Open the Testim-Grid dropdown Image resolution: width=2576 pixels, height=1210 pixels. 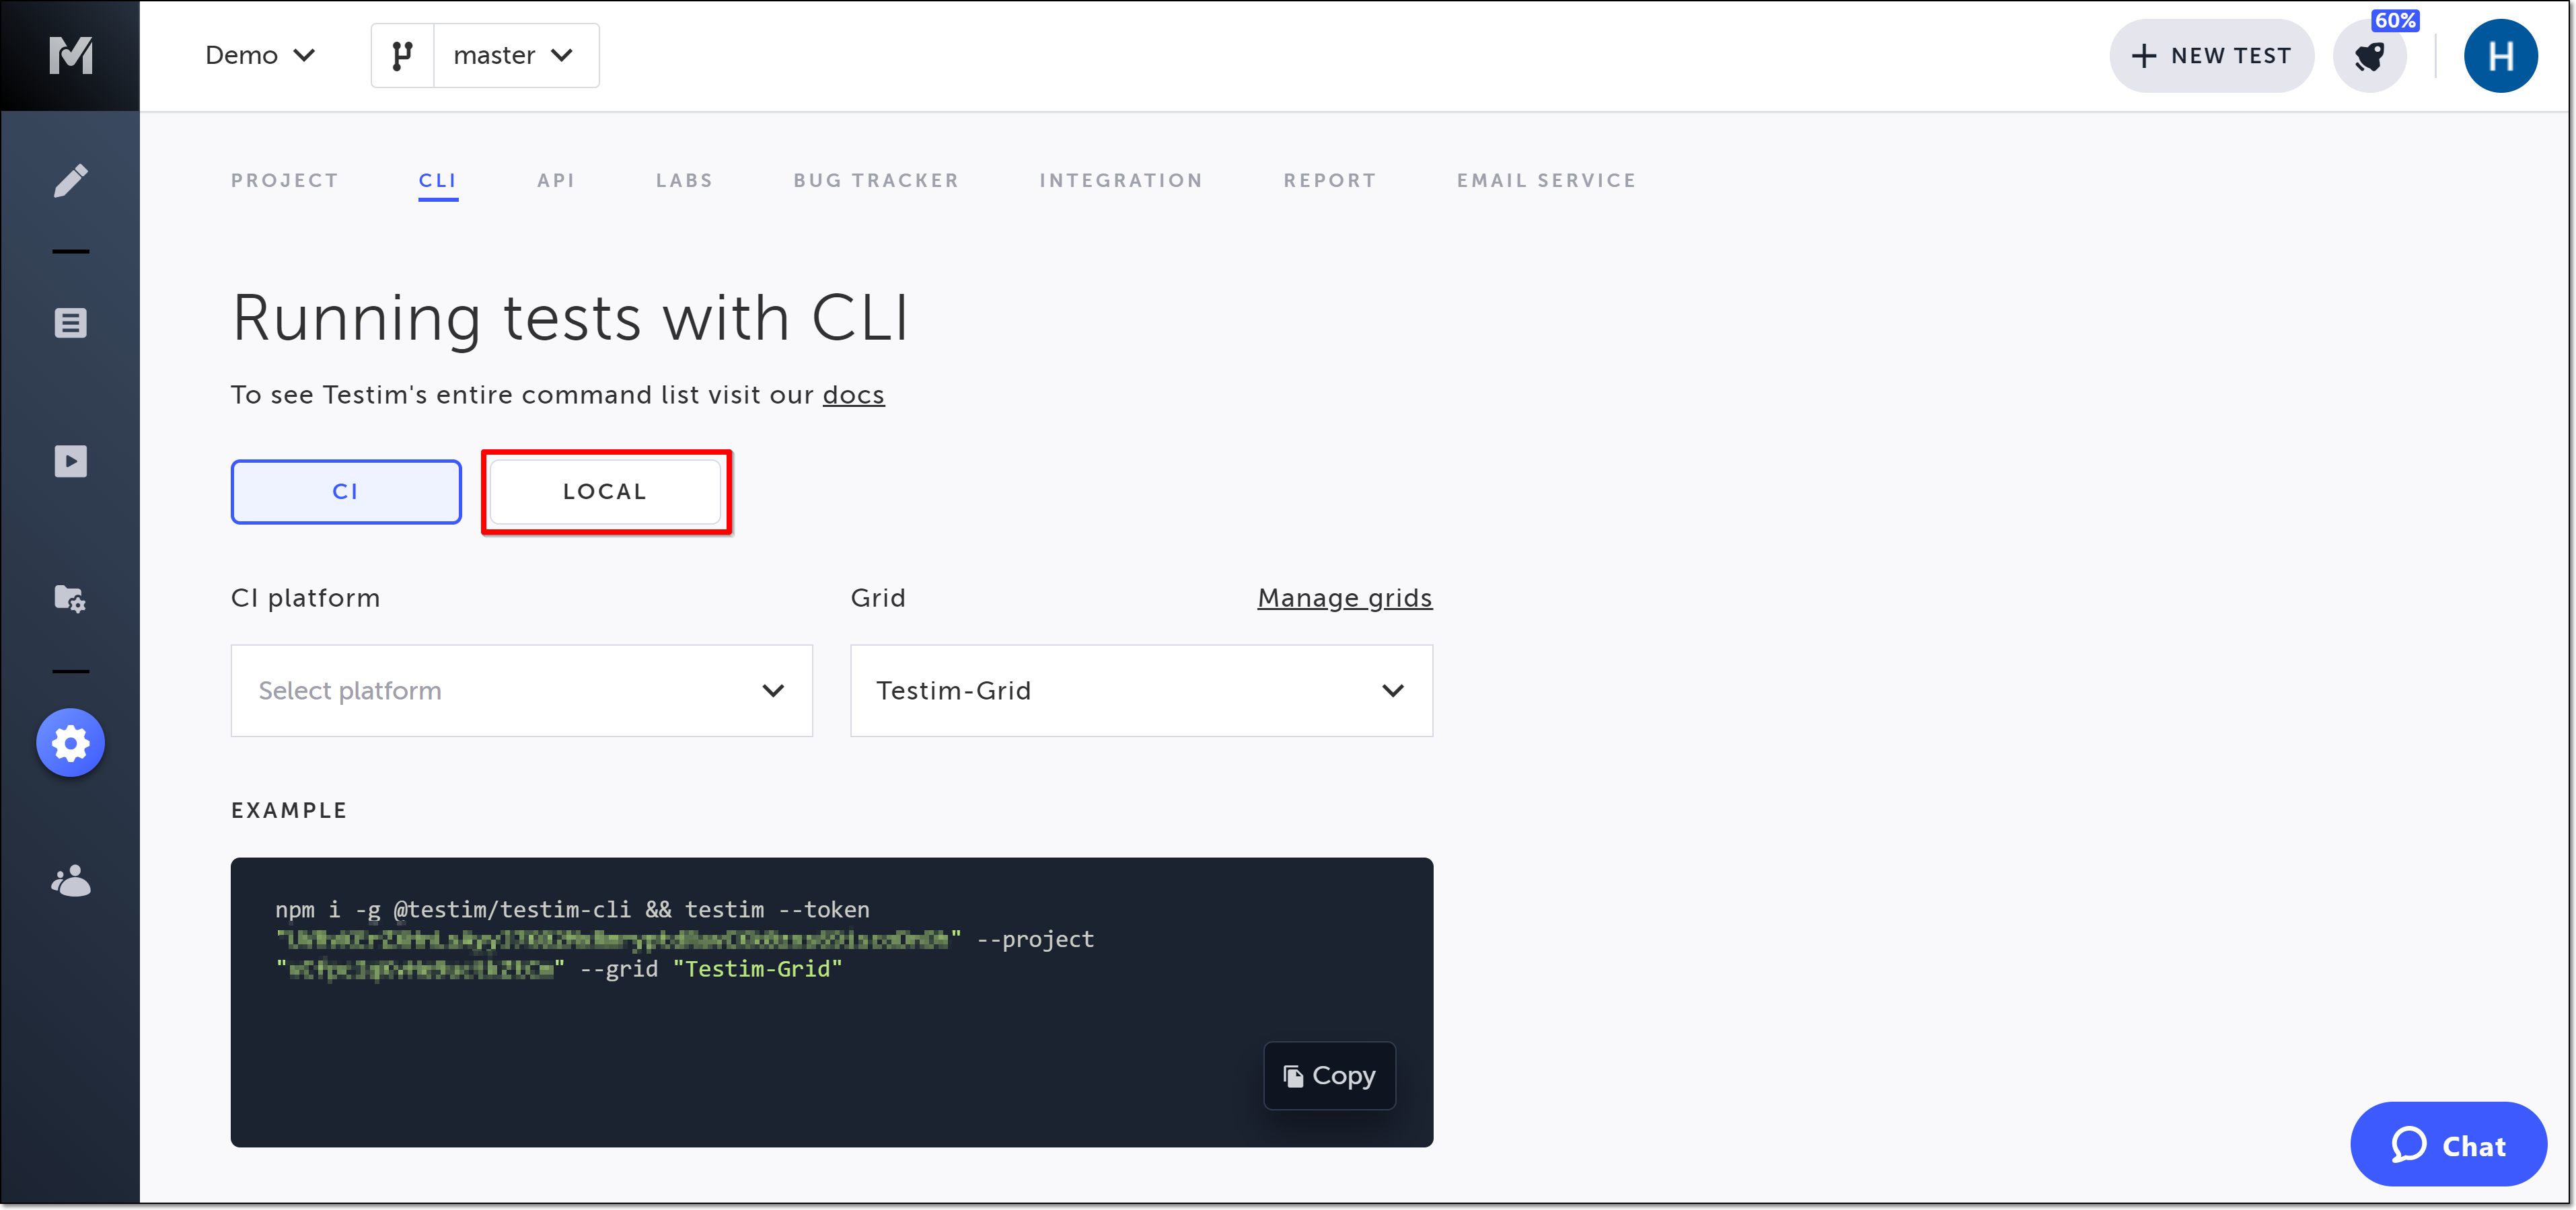click(1140, 691)
